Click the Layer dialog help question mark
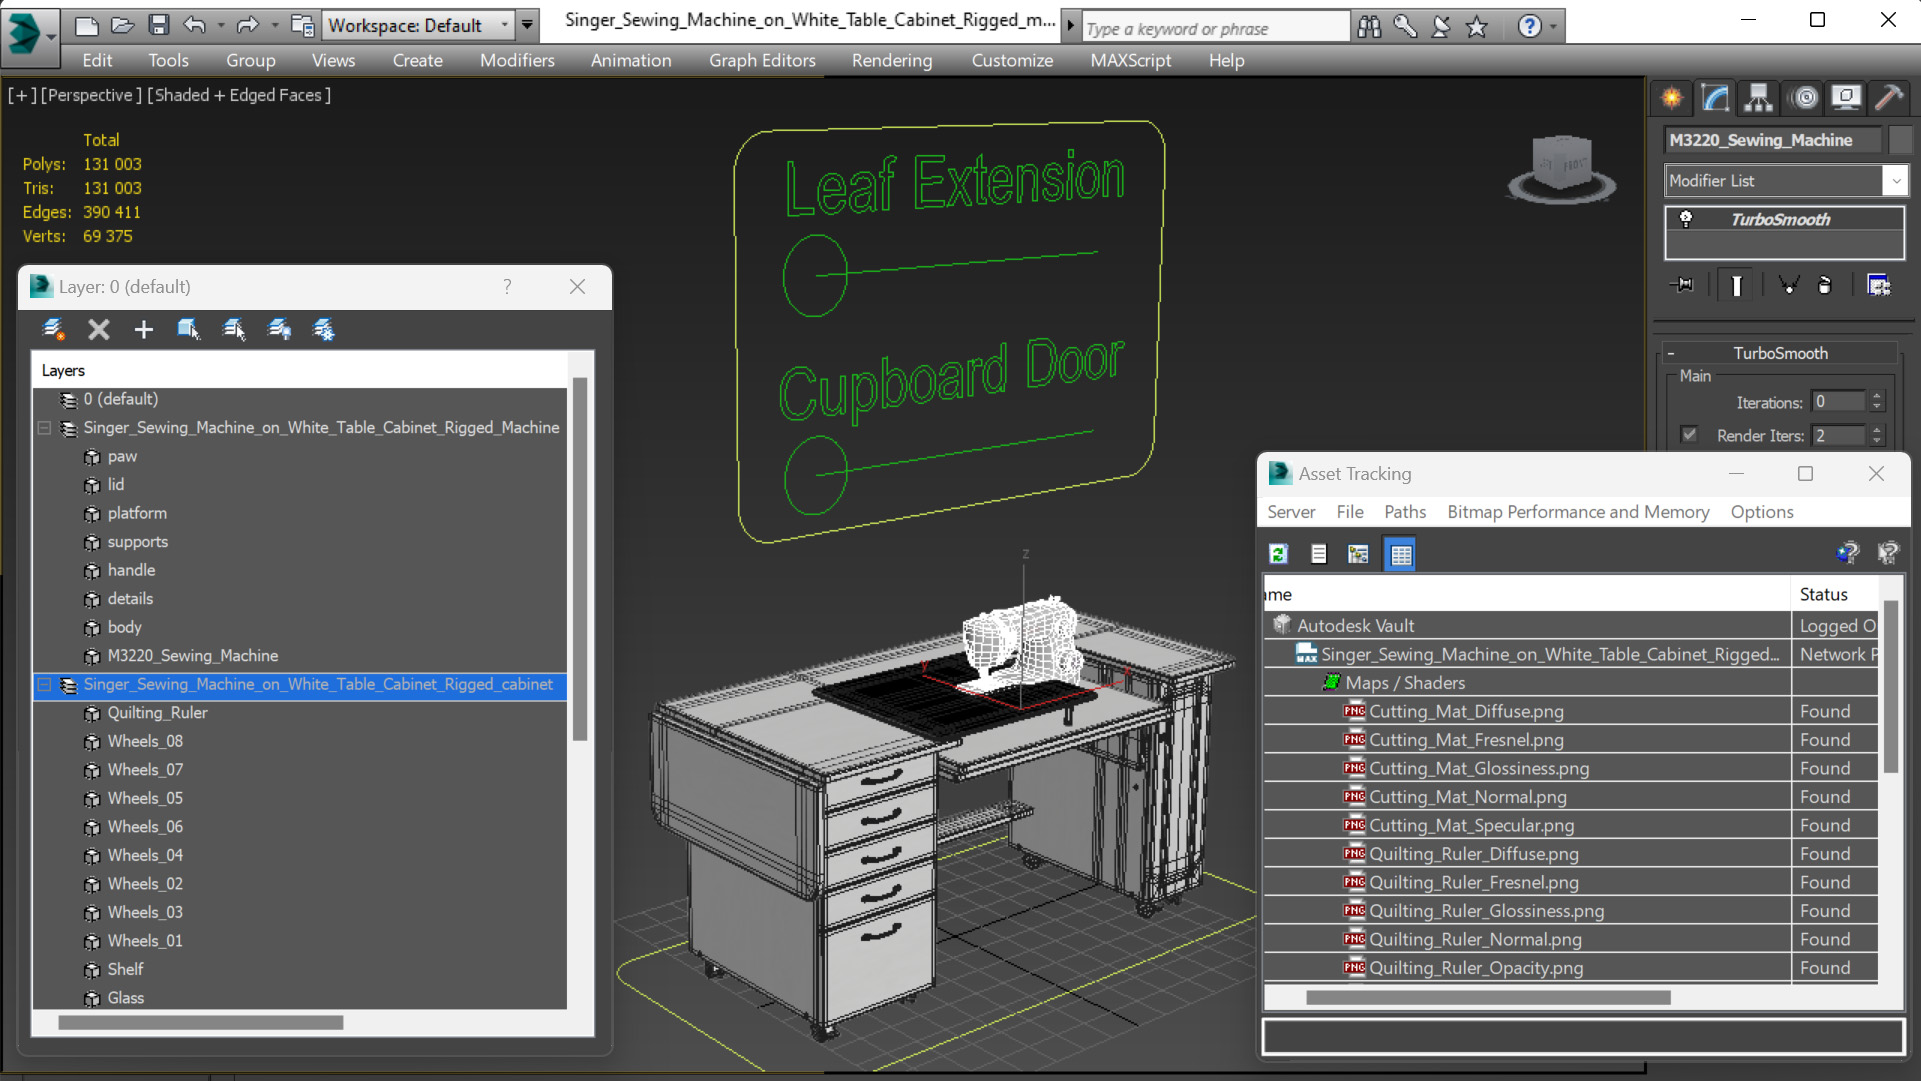The image size is (1921, 1081). point(507,287)
